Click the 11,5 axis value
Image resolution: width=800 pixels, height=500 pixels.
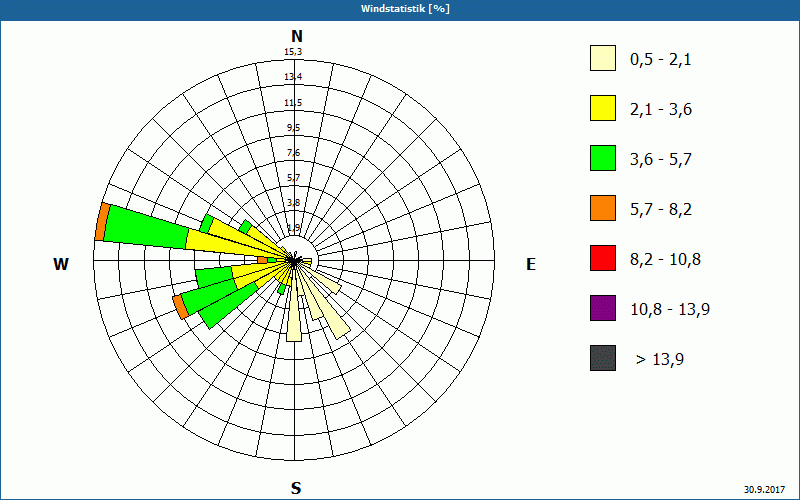[293, 103]
